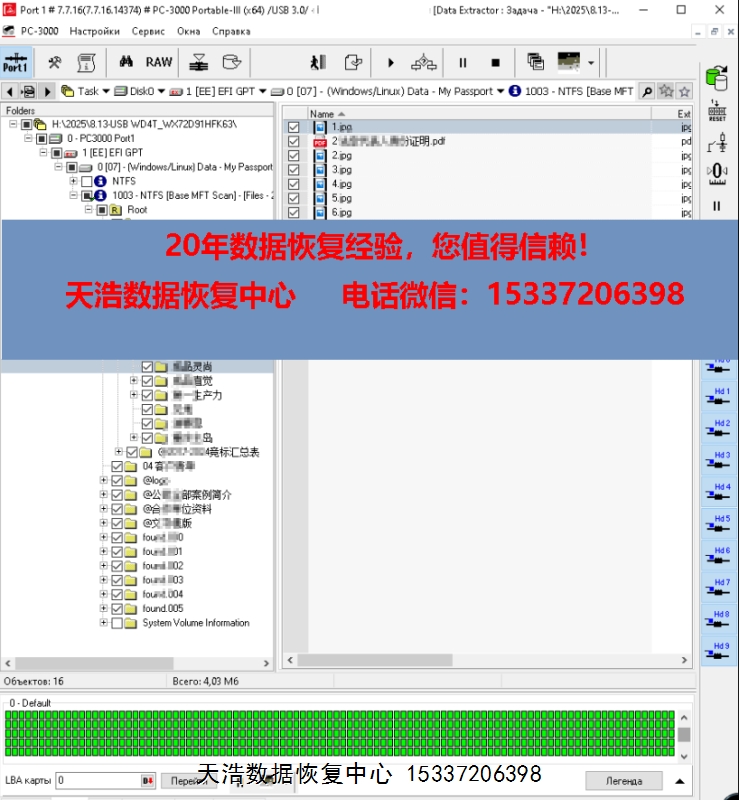Check the System Volume Information checkbox
Screen dimensions: 739x800
[x=117, y=623]
